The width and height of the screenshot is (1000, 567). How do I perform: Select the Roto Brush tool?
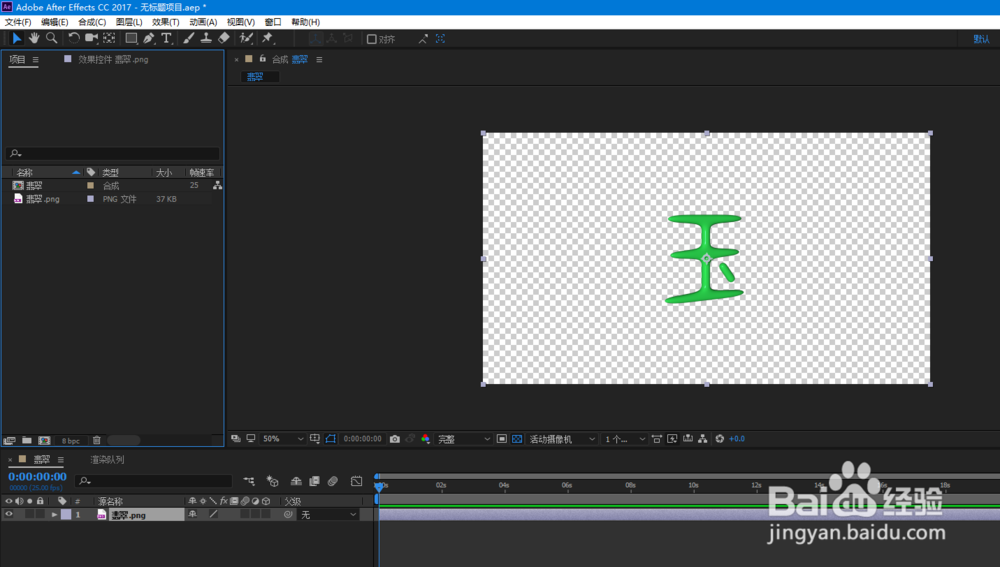coord(246,38)
